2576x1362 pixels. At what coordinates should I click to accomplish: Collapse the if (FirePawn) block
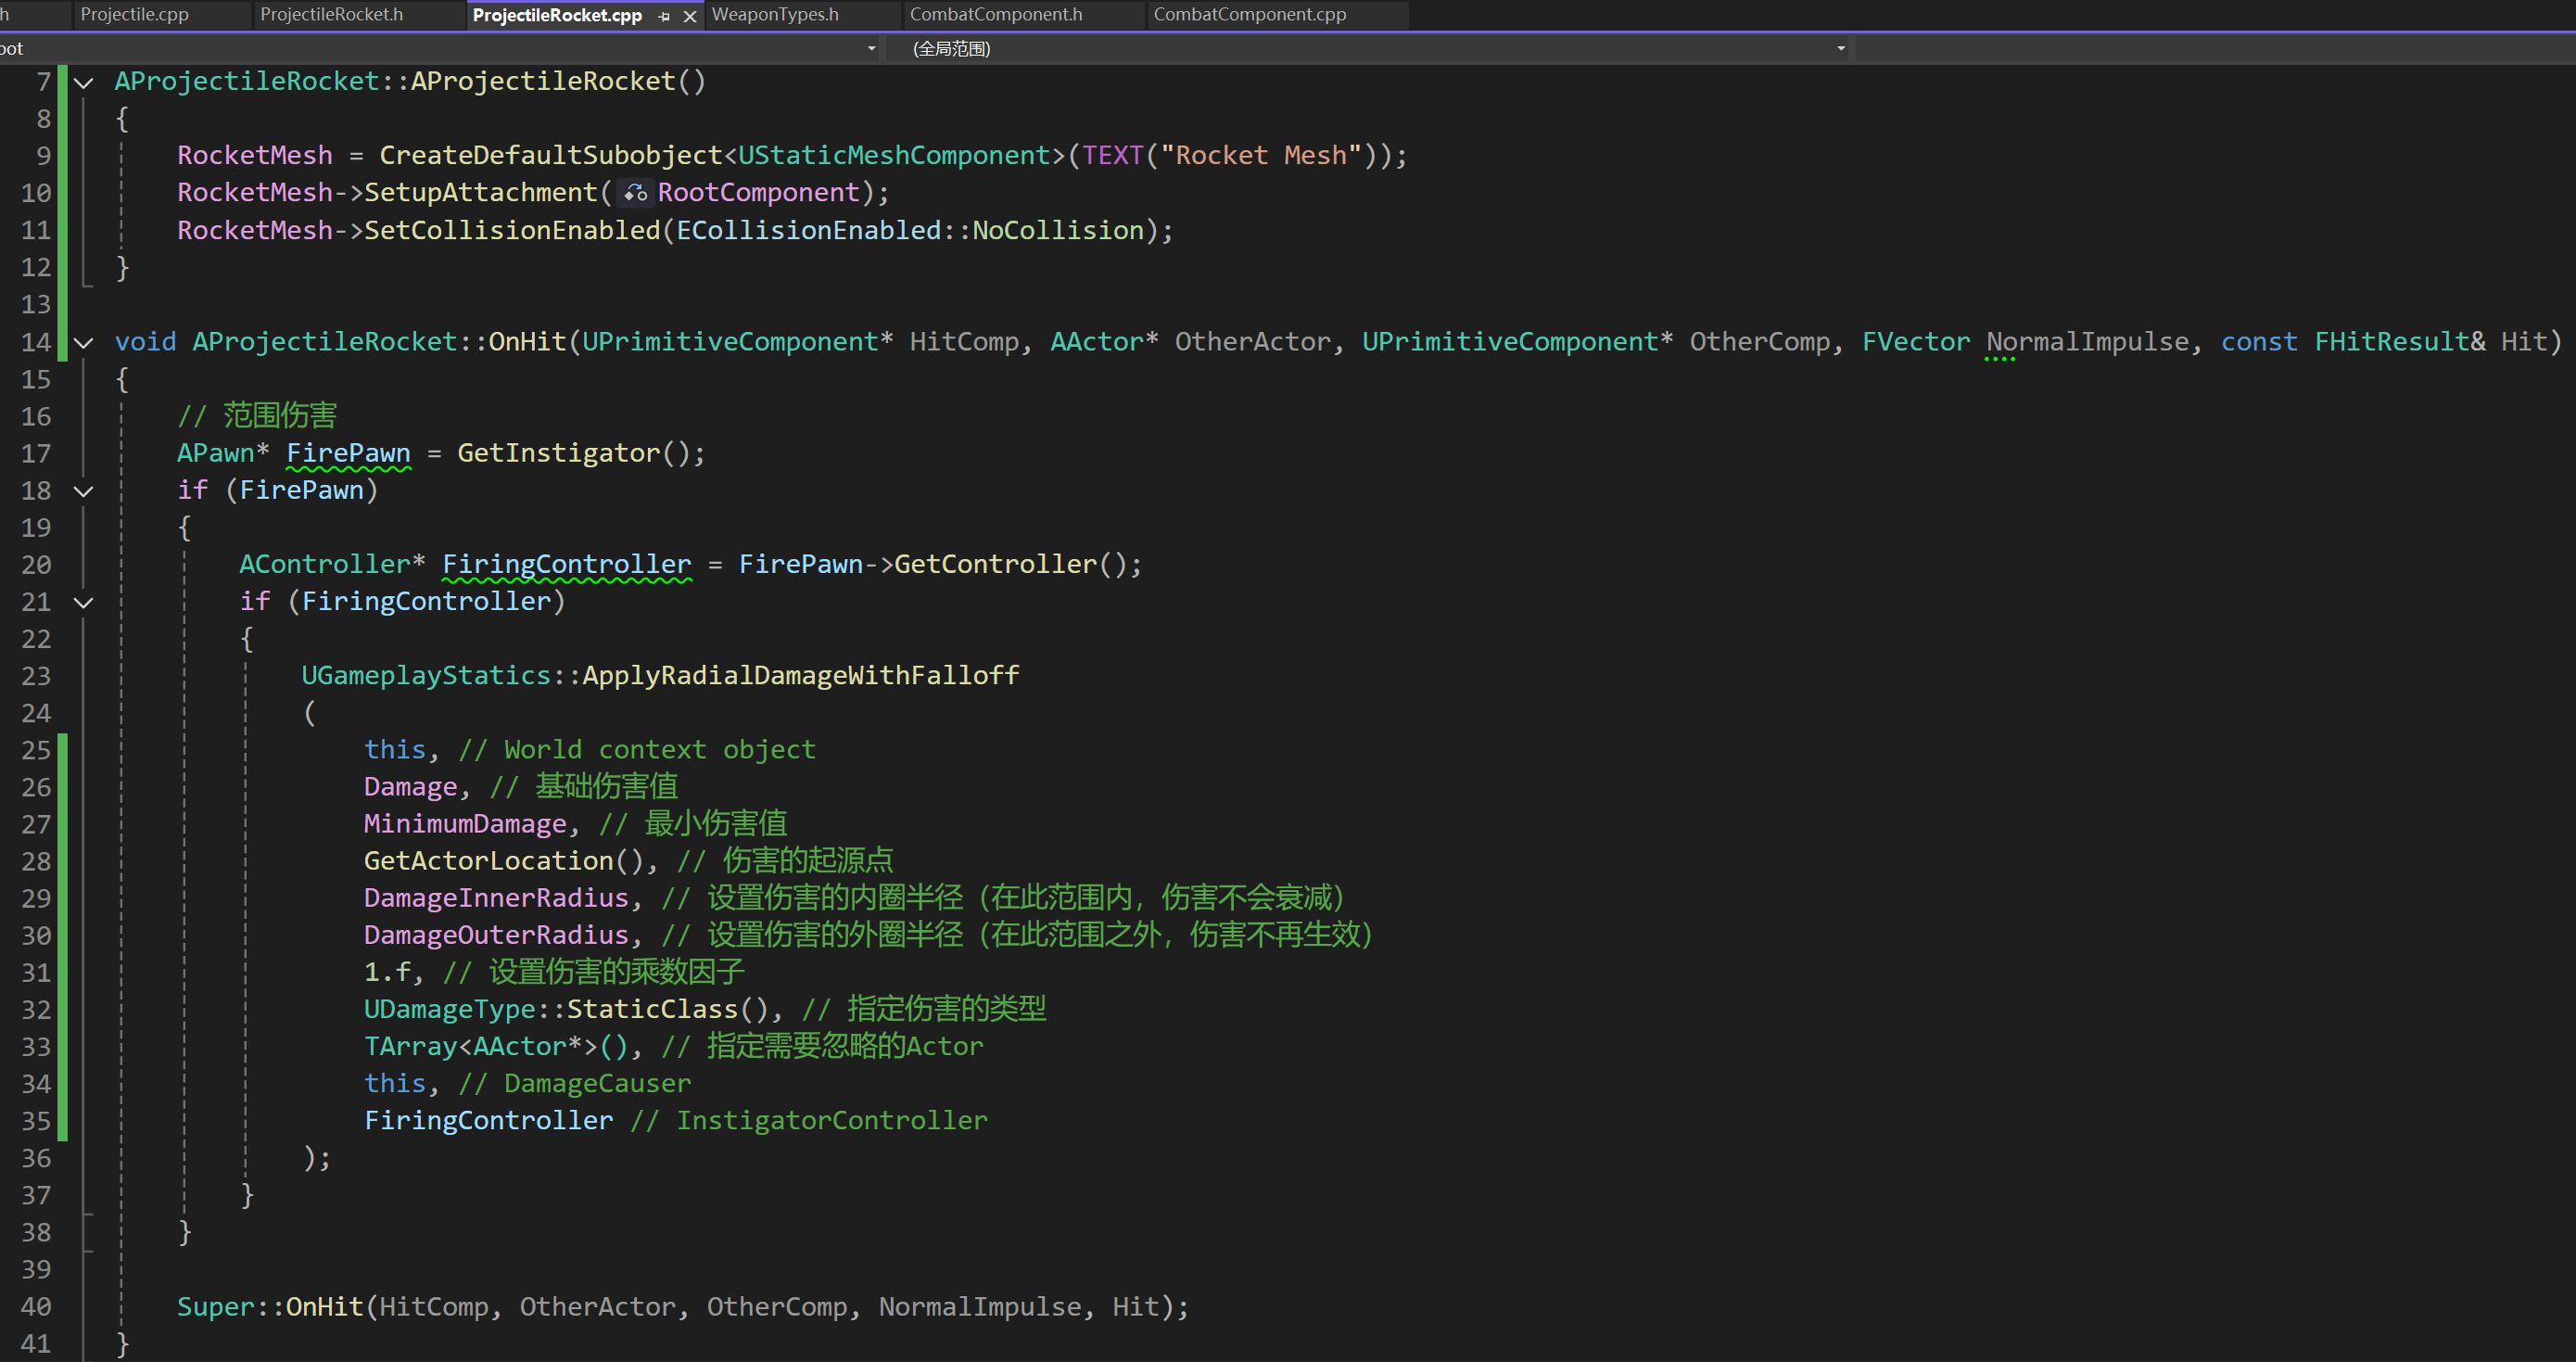(x=85, y=491)
